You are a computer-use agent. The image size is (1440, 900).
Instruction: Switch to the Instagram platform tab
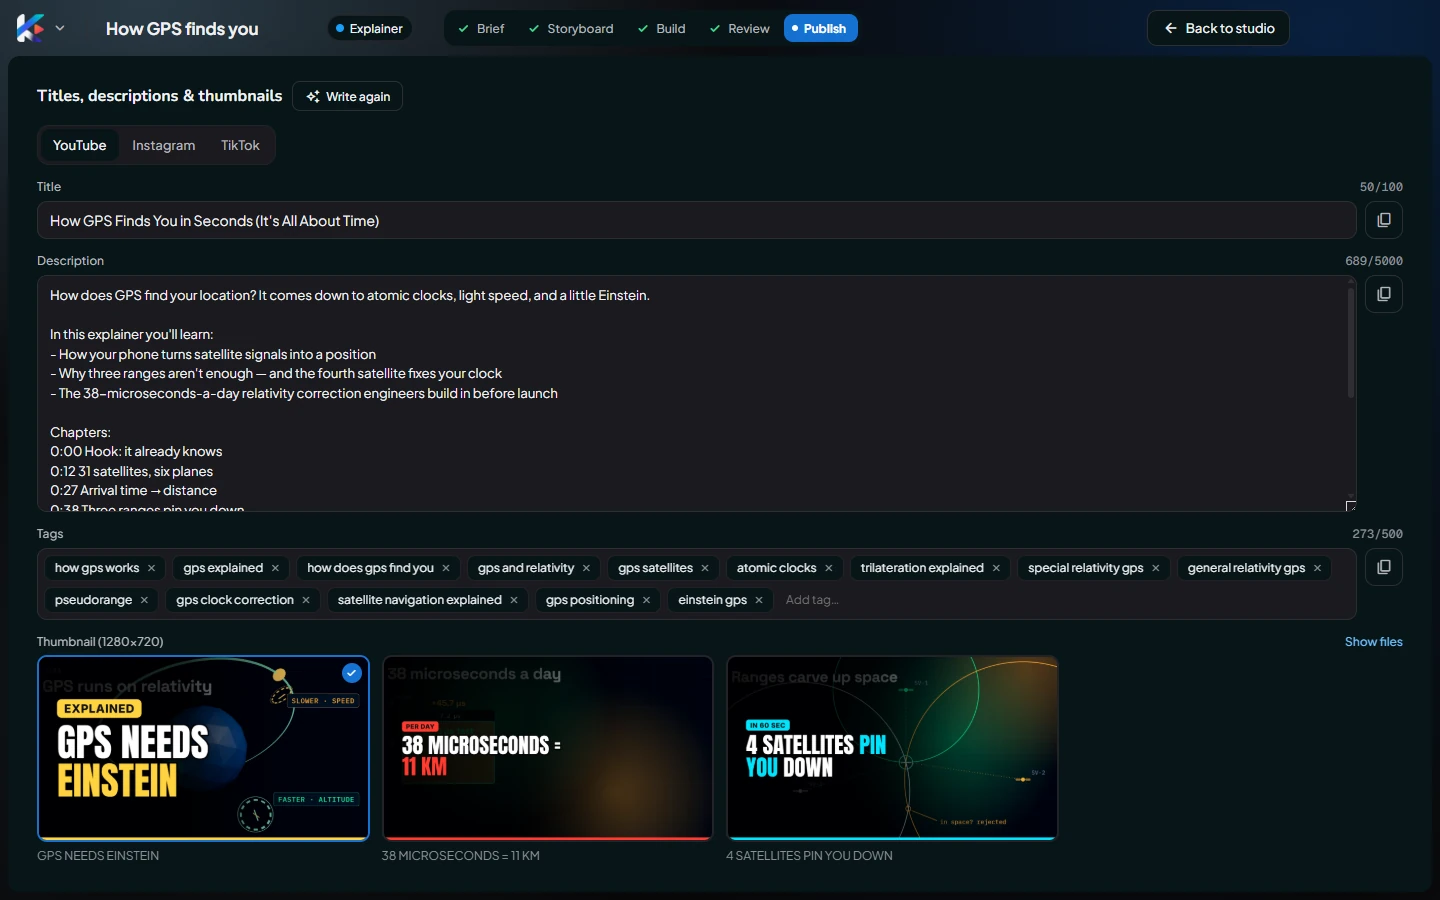point(164,145)
